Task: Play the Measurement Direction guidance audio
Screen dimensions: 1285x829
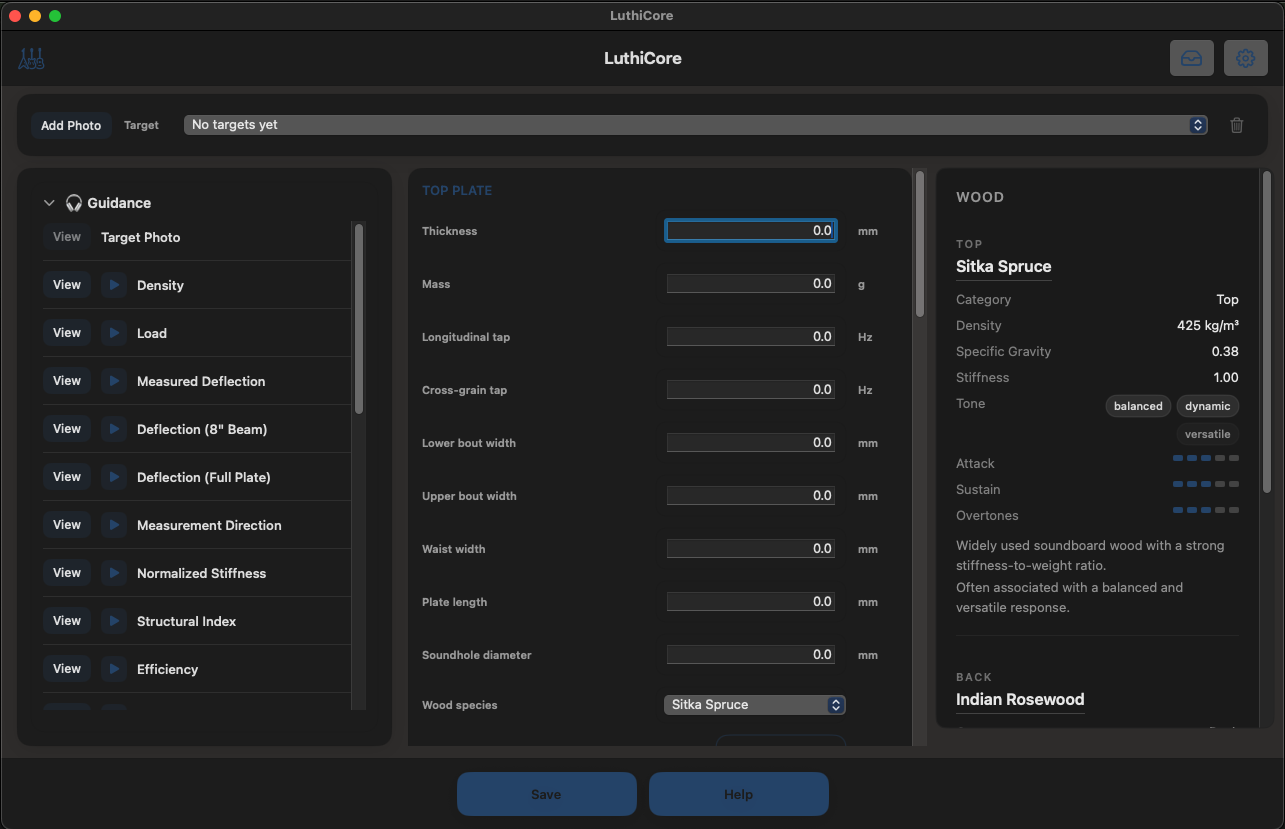Action: [x=114, y=525]
